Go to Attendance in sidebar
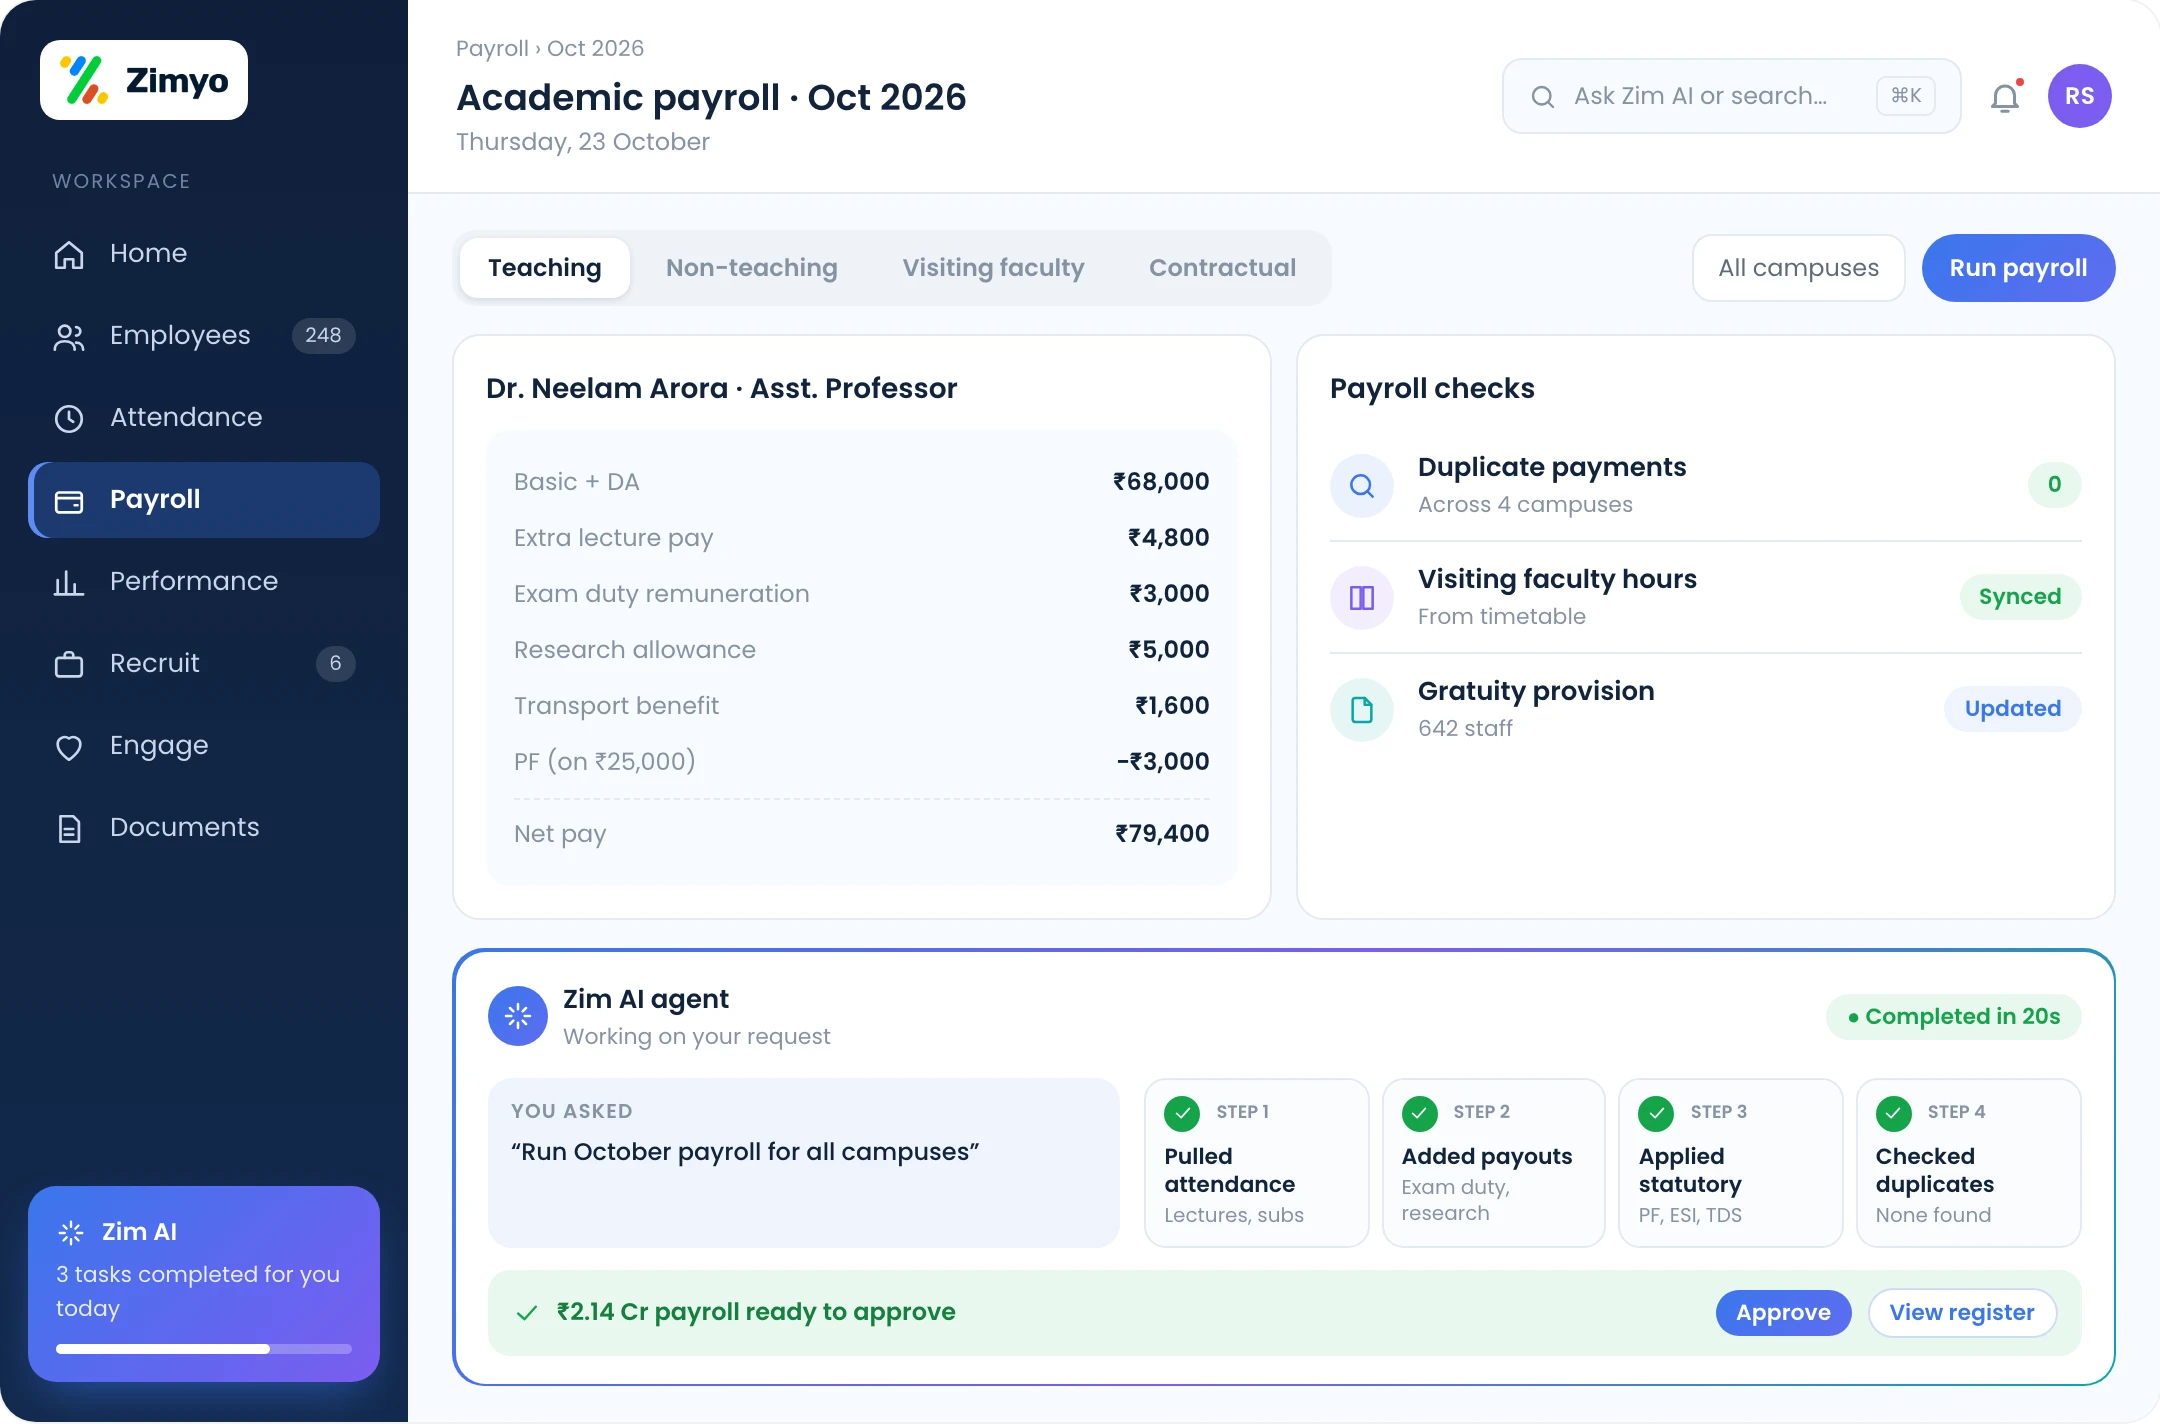The width and height of the screenshot is (2160, 1424). point(204,417)
